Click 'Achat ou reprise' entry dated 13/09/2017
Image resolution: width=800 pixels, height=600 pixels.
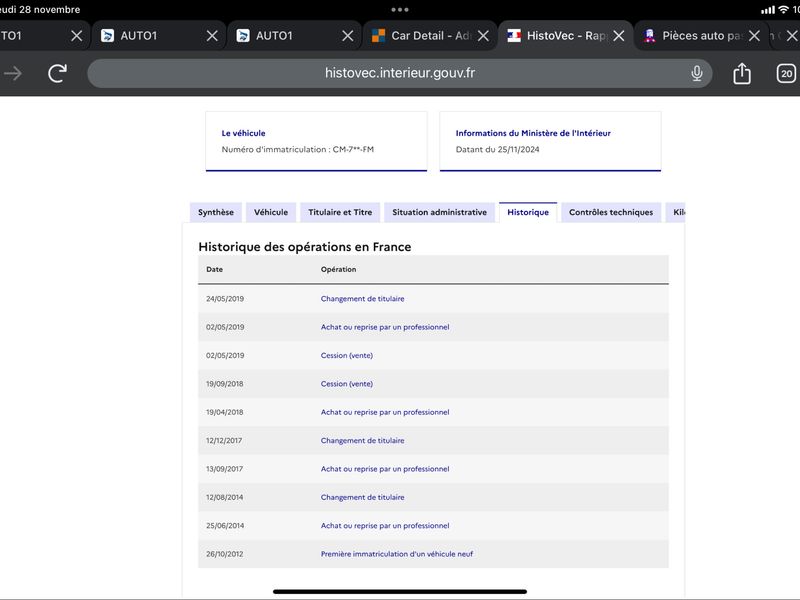point(385,469)
